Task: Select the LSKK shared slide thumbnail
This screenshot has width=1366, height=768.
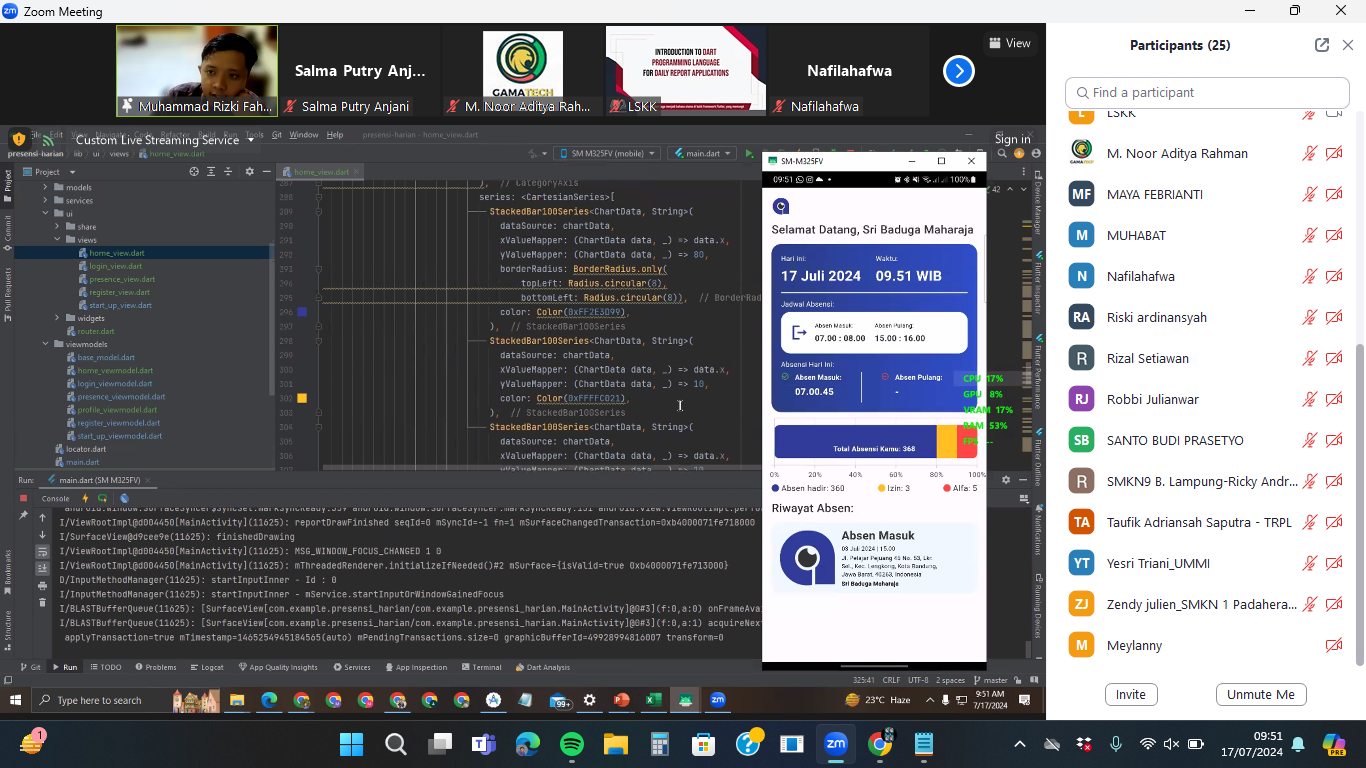Action: [x=685, y=71]
